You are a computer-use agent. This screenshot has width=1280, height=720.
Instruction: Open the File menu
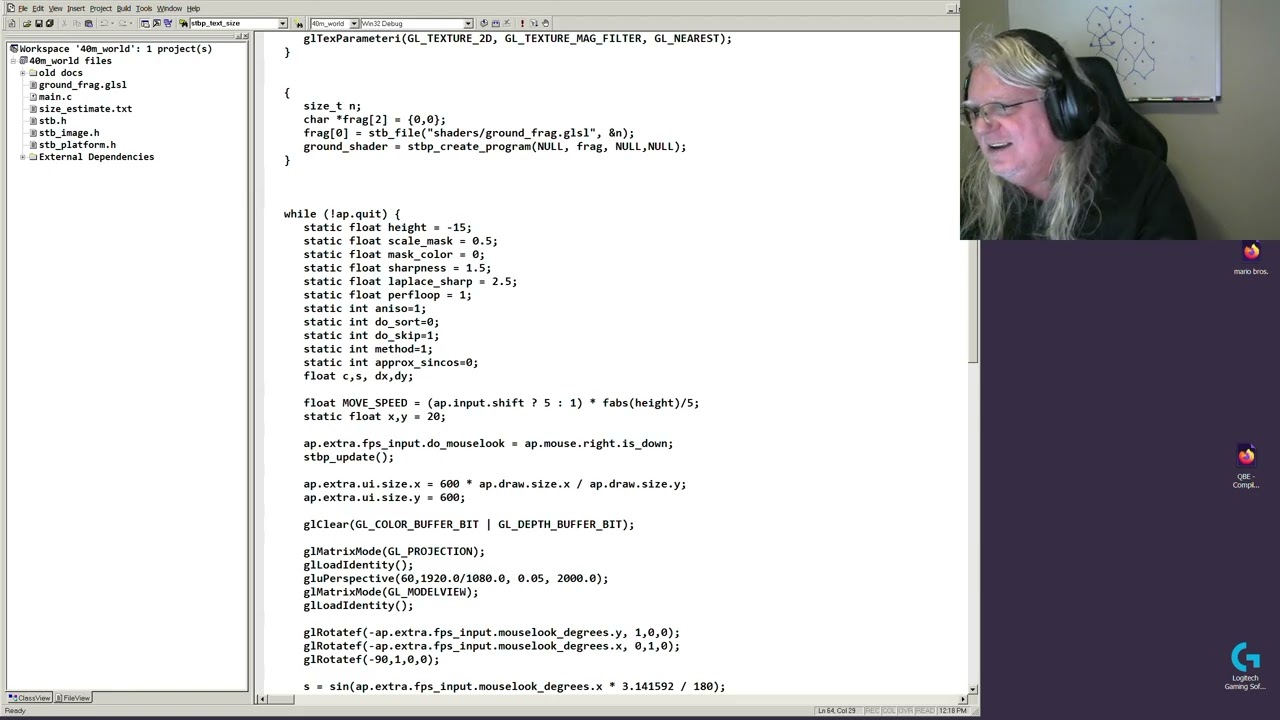pyautogui.click(x=23, y=8)
